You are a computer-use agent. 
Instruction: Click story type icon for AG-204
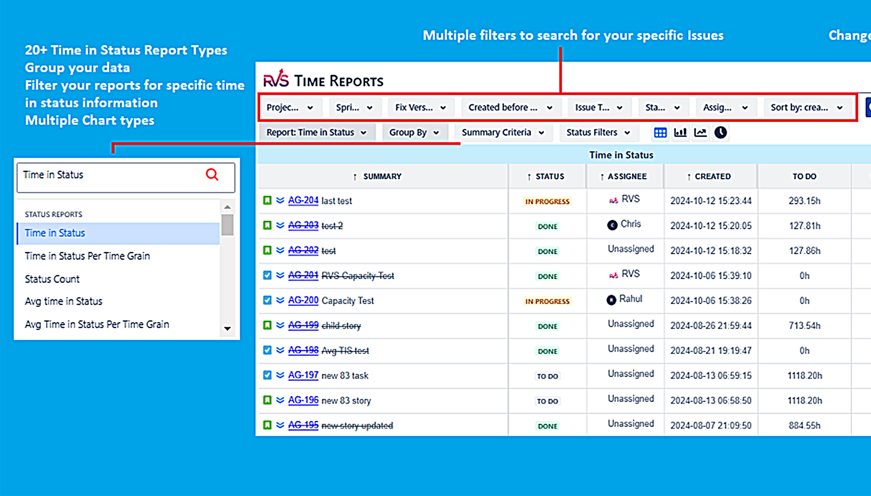tap(267, 201)
